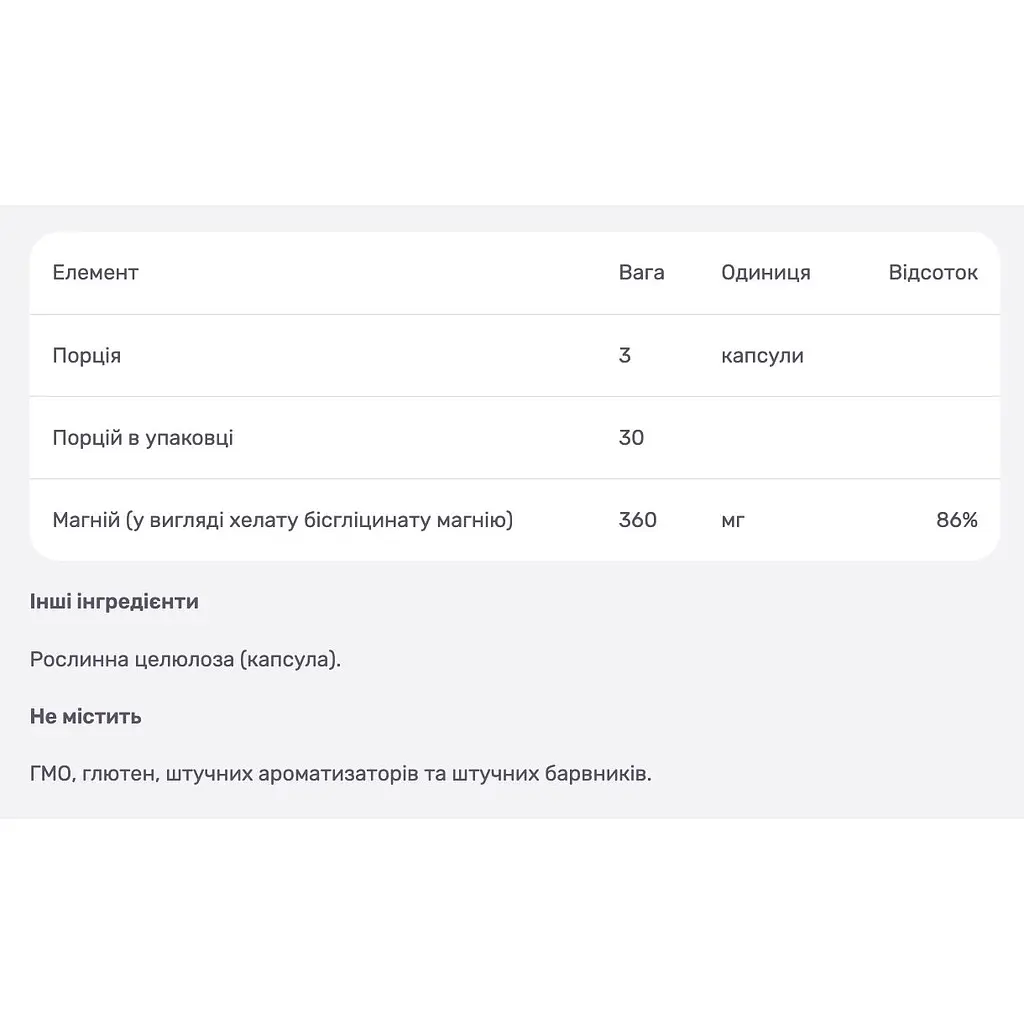Select the Рослинна целюлоза (капсула) text
This screenshot has height=1024, width=1024.
pos(185,660)
